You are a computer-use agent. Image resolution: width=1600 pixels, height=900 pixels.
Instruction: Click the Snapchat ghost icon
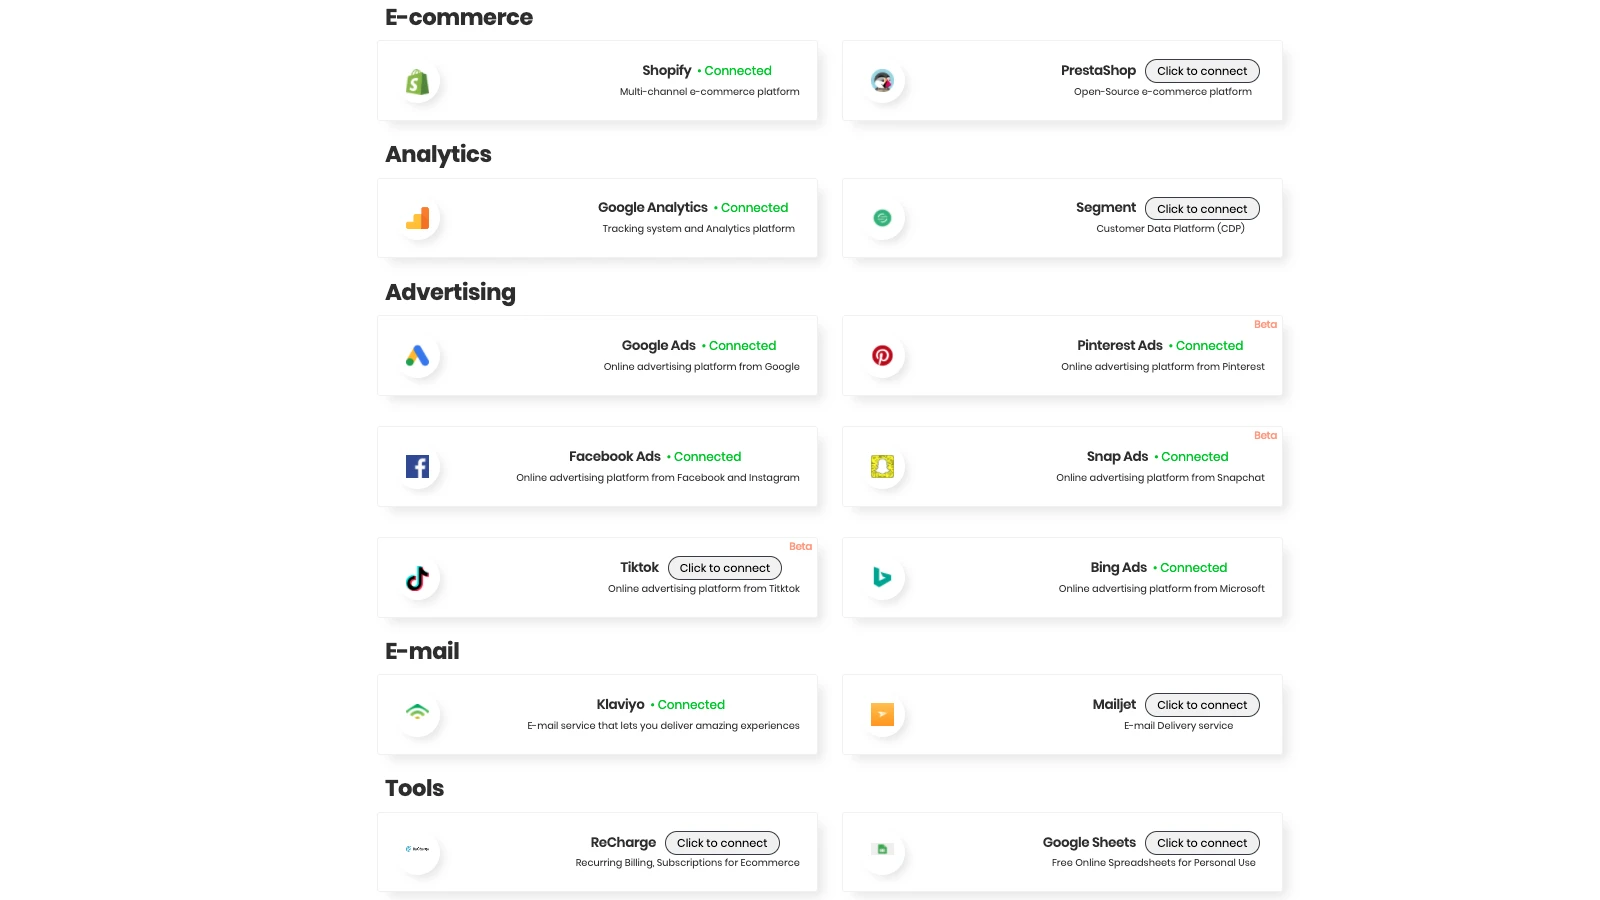pyautogui.click(x=882, y=467)
